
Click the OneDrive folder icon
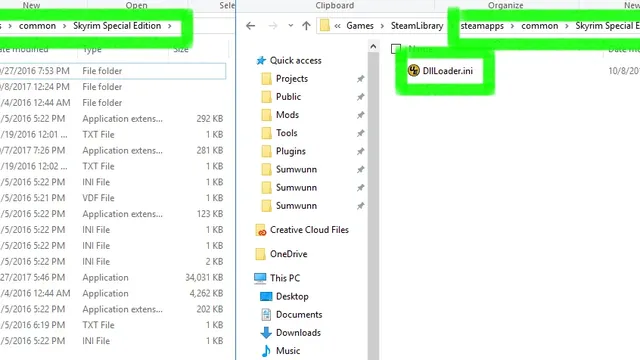click(260, 254)
